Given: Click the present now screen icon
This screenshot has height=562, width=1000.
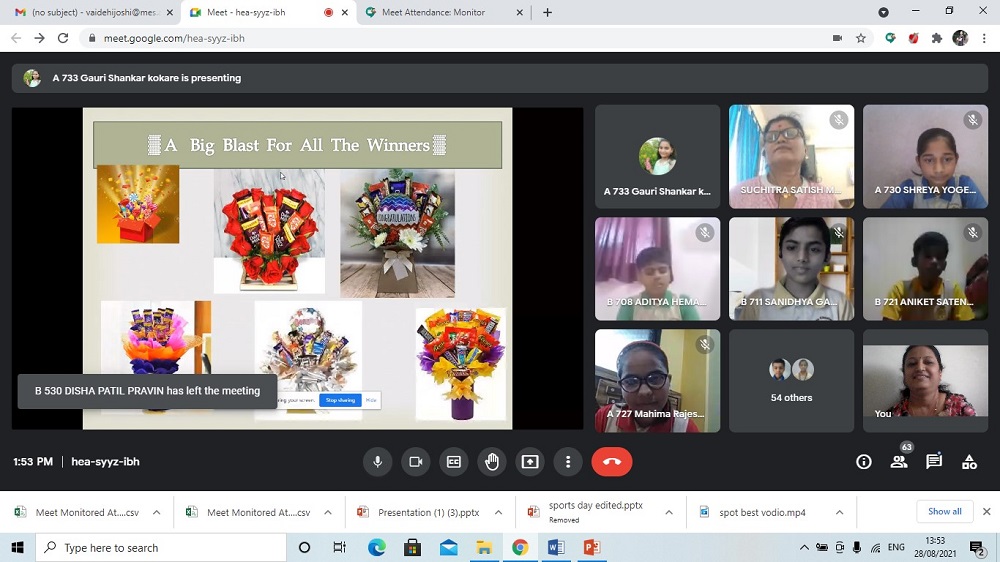Looking at the screenshot, I should [530, 462].
